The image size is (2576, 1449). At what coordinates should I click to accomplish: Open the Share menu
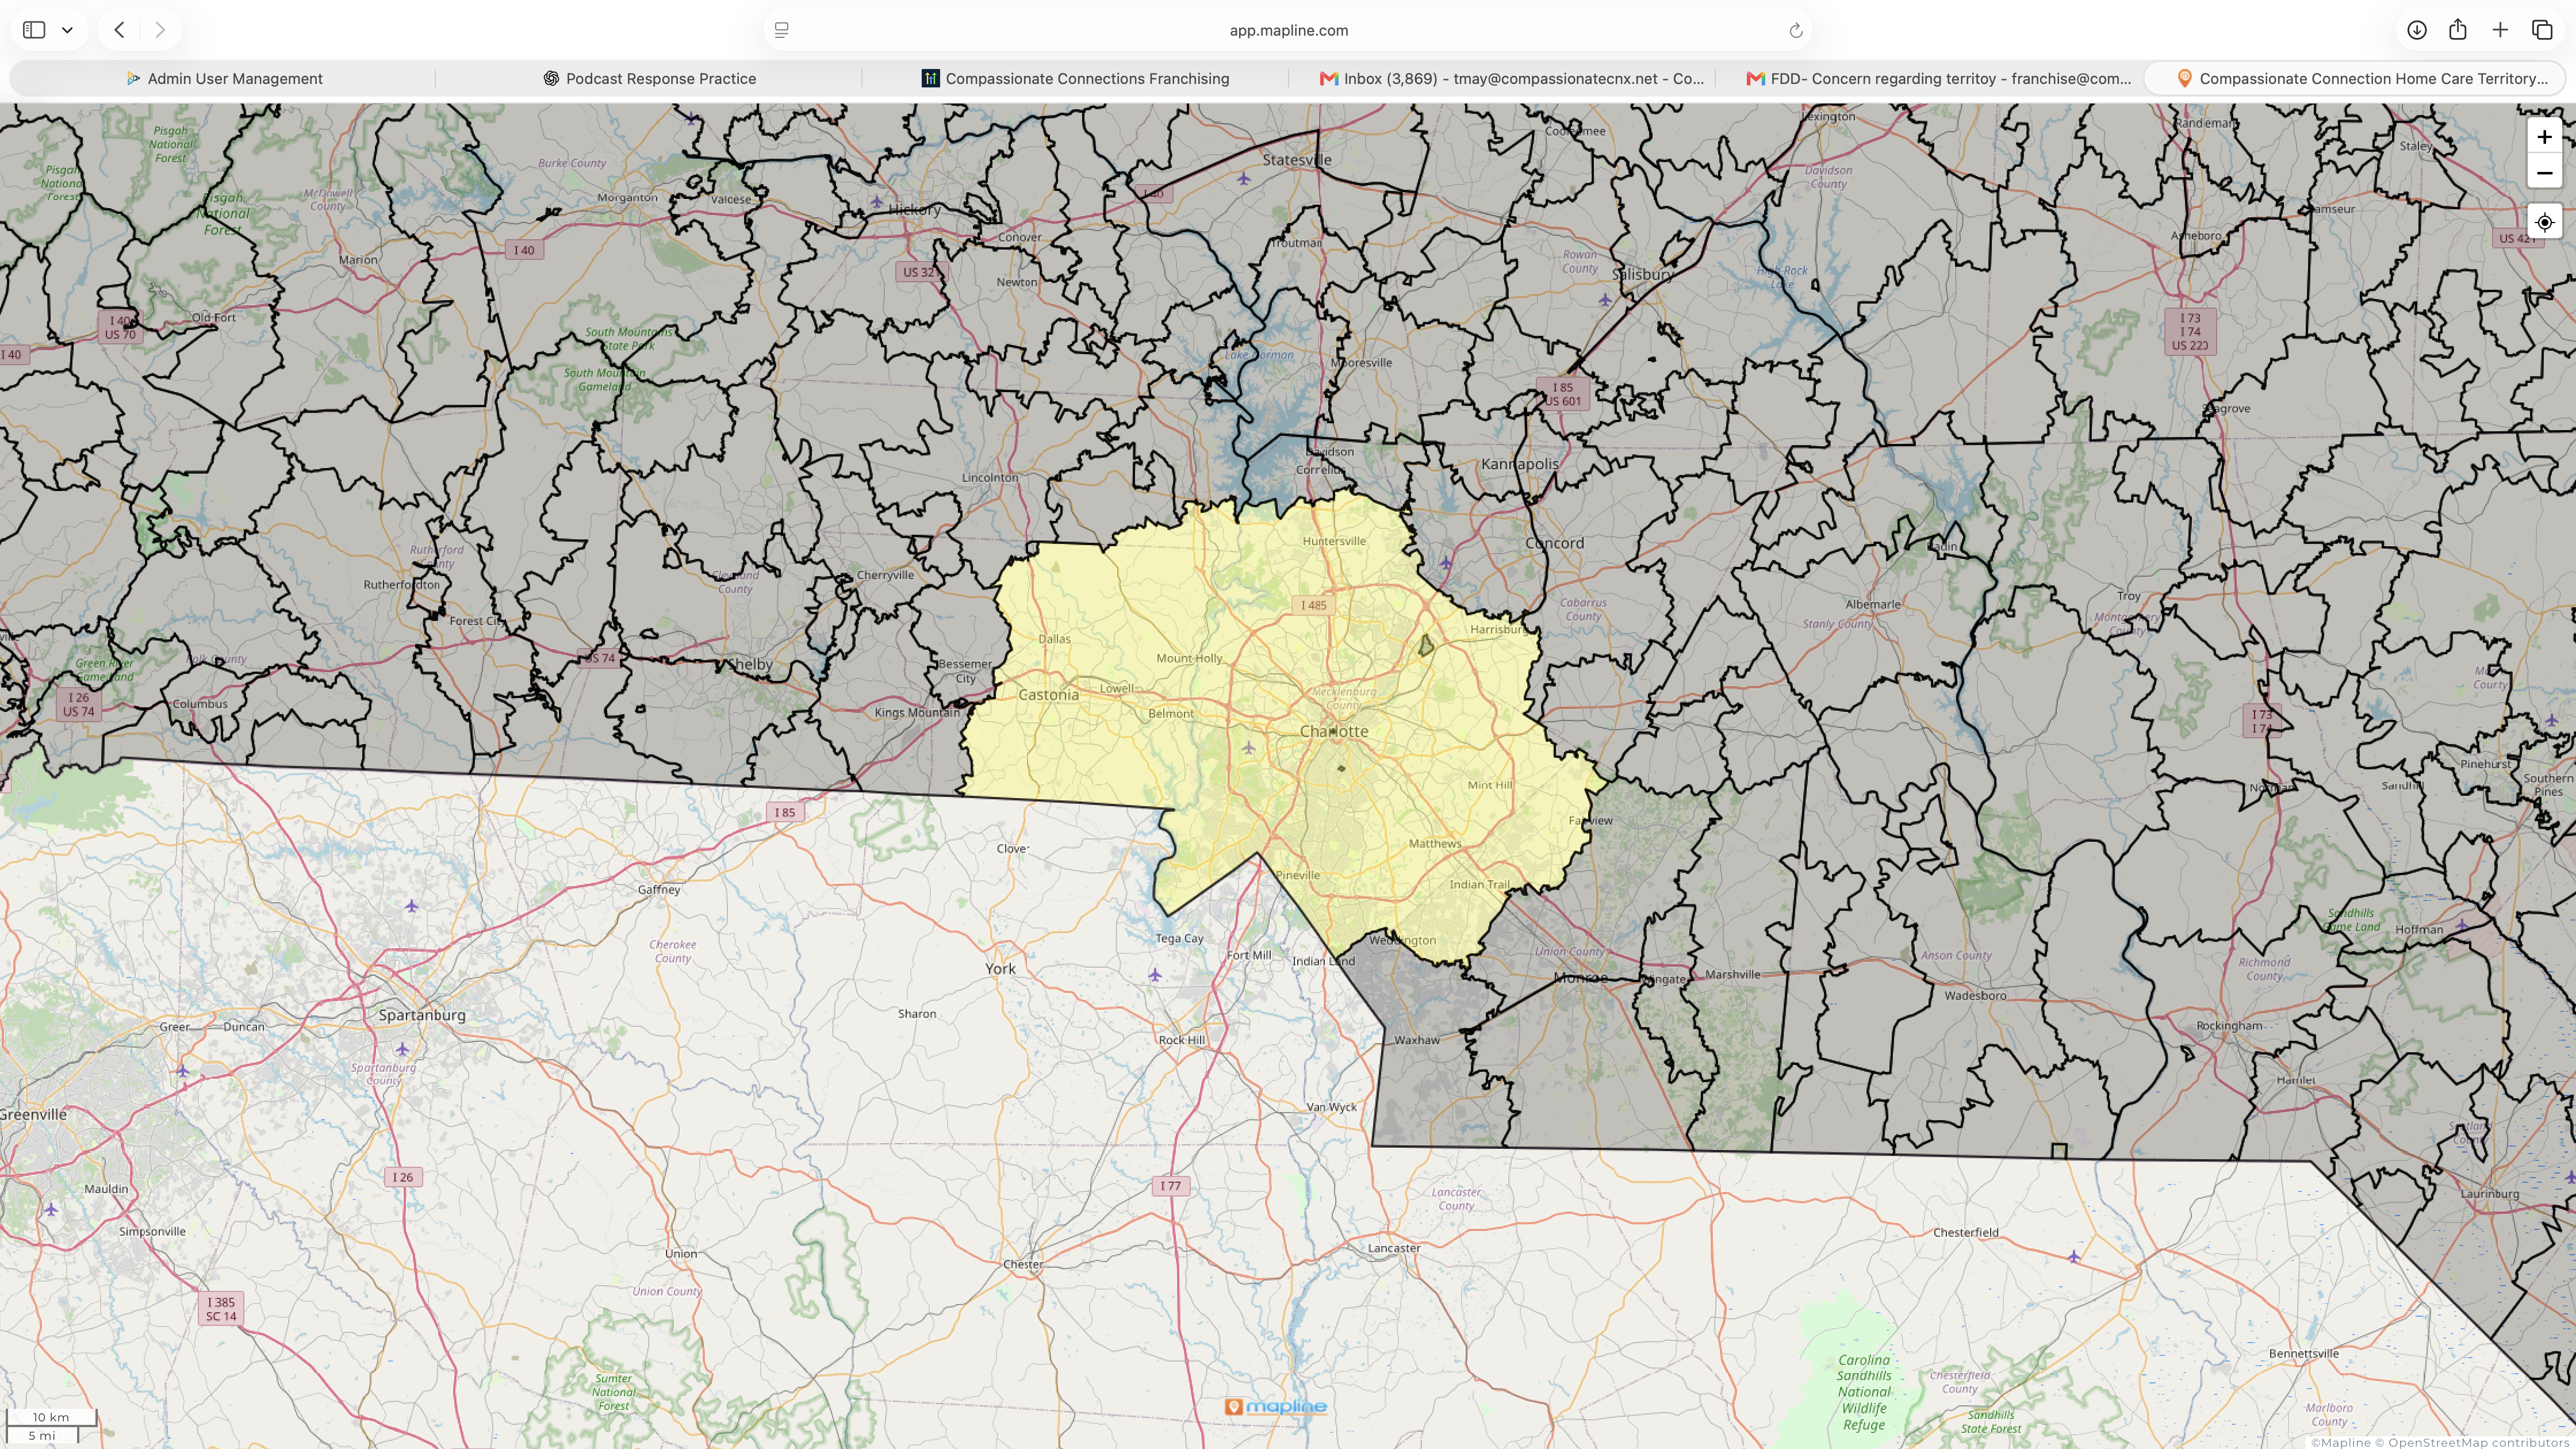coord(2458,30)
